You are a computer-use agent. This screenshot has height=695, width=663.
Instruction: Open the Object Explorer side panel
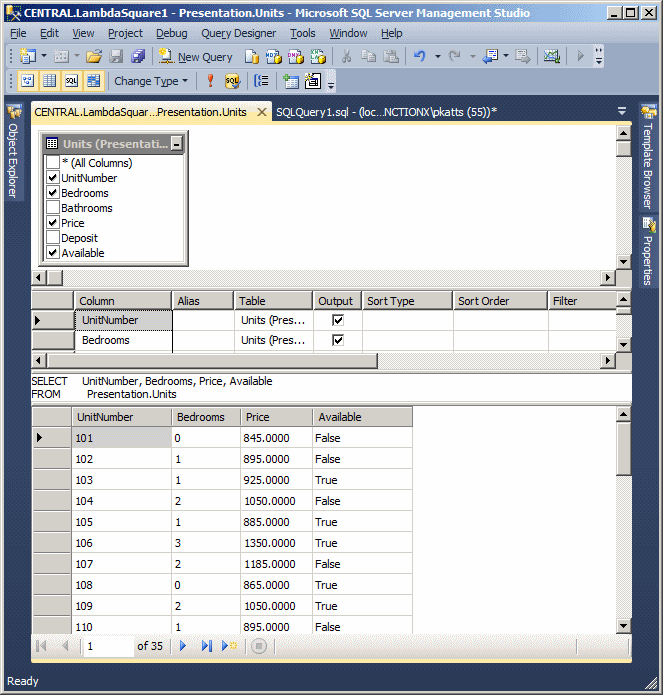[x=13, y=151]
